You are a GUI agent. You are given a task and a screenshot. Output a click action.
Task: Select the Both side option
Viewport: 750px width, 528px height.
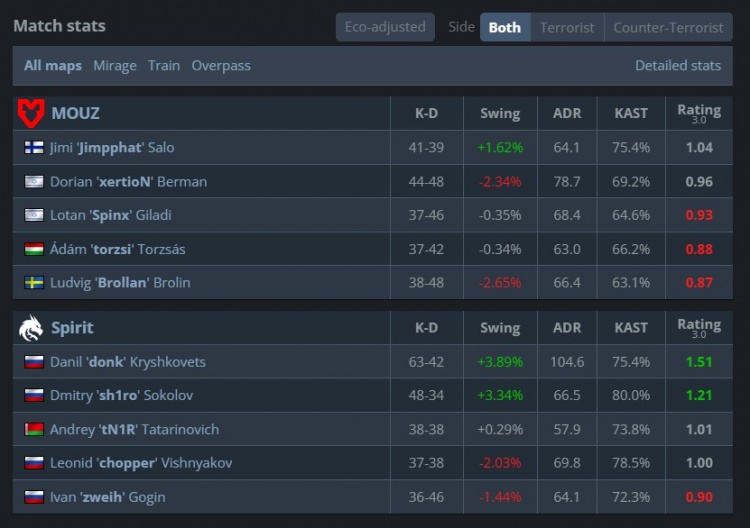504,27
